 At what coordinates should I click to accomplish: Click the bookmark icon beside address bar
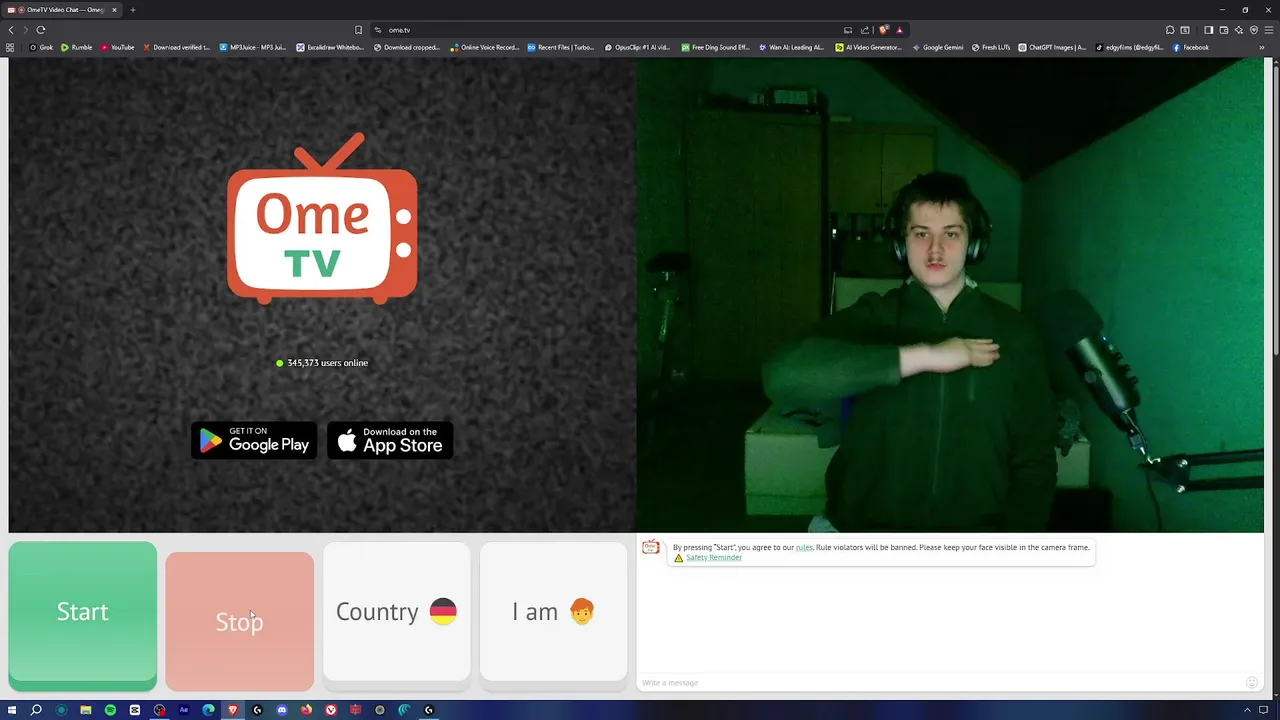coord(358,30)
